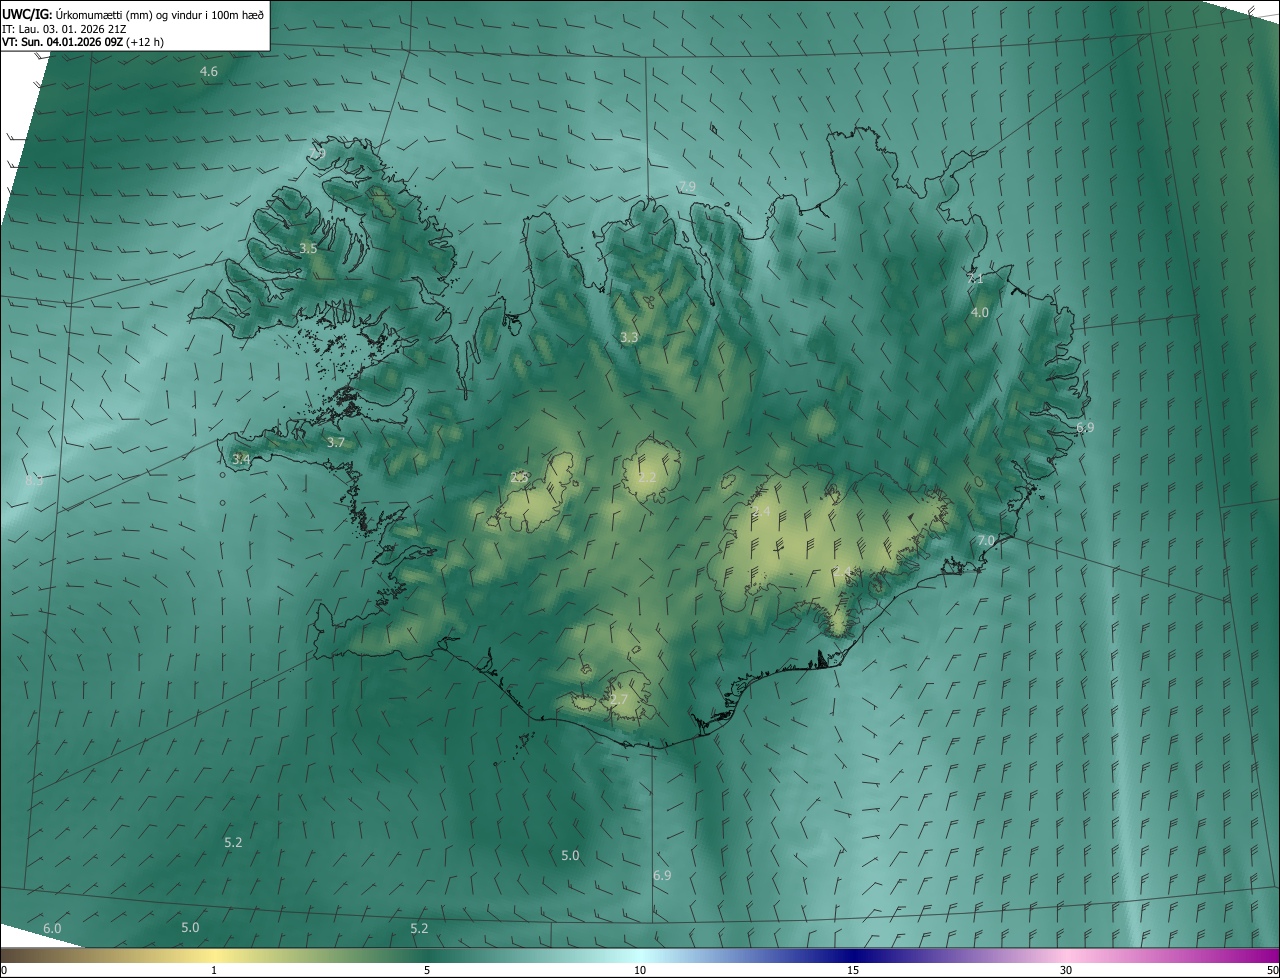Select the 7.0 value near the southeast coast
Screen dimensions: 1280x978
pyautogui.click(x=986, y=540)
